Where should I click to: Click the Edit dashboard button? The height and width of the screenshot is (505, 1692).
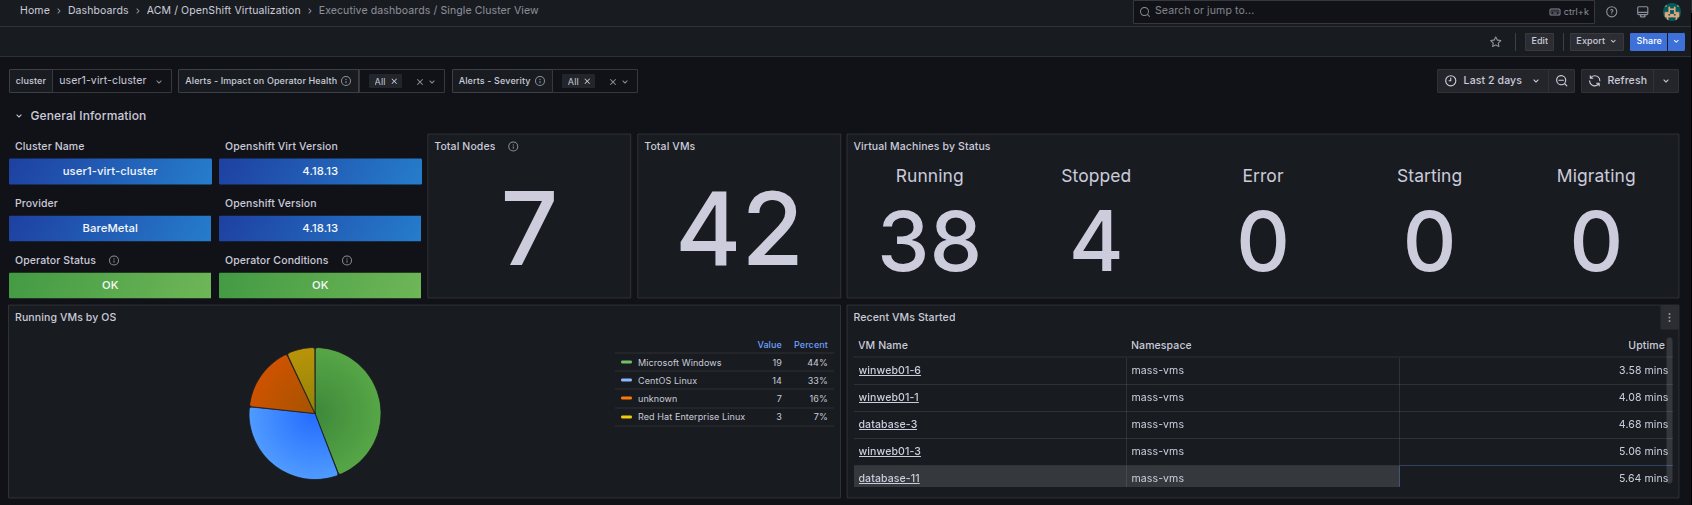click(x=1539, y=41)
